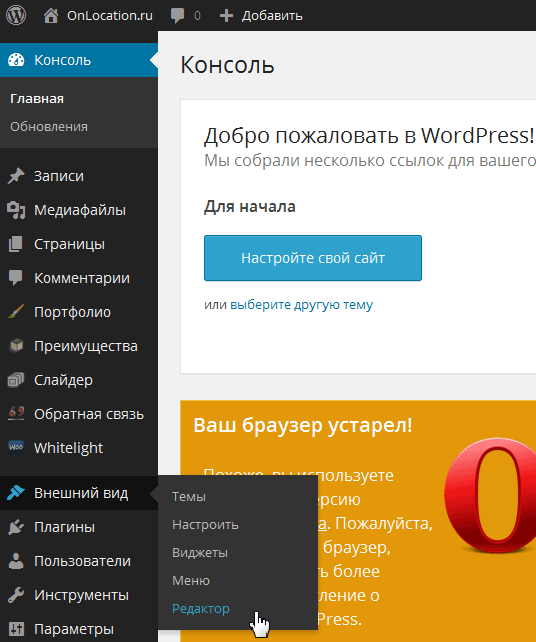Click the Медиафайлы media icon

pos(16,210)
